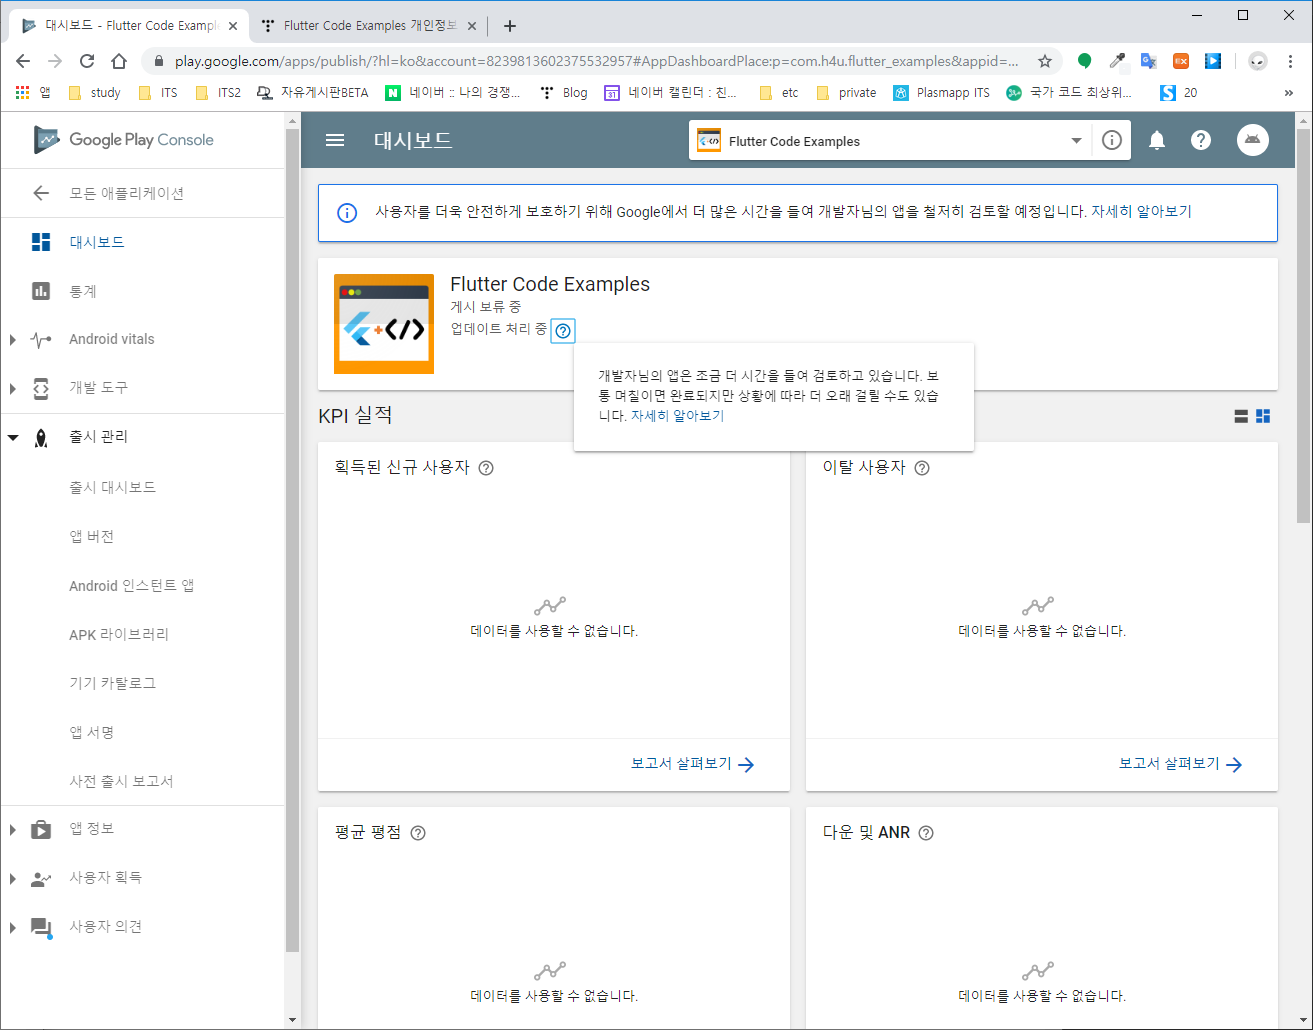1313x1030 pixels.
Task: Click 자세히 알아보기 link in the banner
Action: tap(1141, 212)
